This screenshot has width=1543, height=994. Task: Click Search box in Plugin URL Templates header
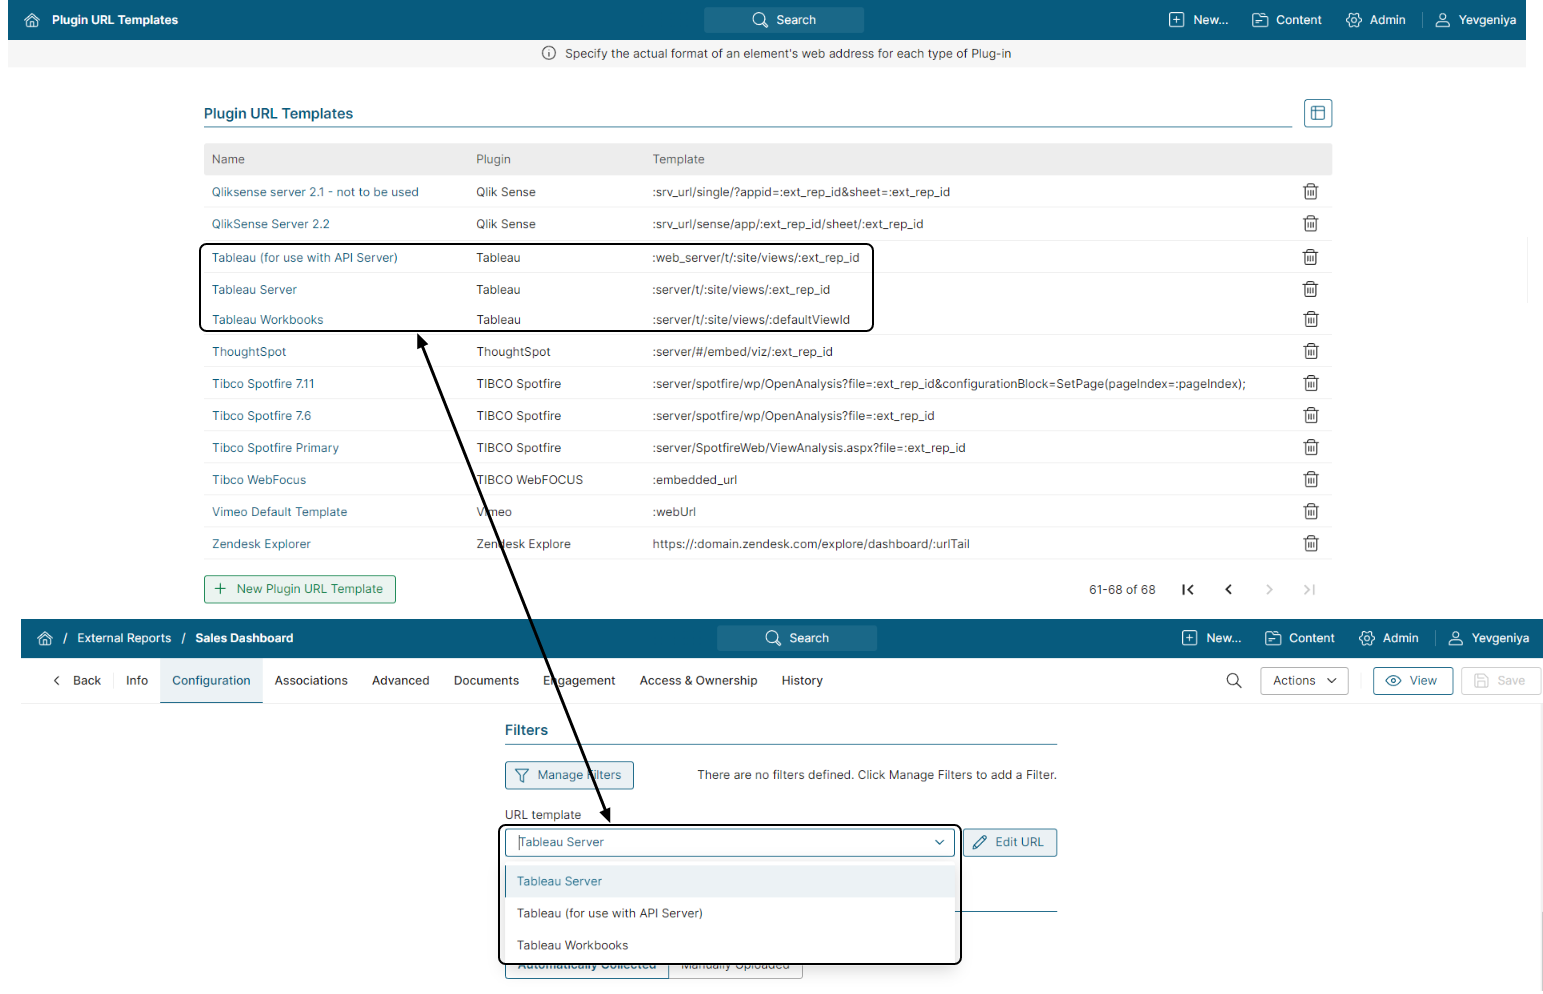[x=784, y=20]
